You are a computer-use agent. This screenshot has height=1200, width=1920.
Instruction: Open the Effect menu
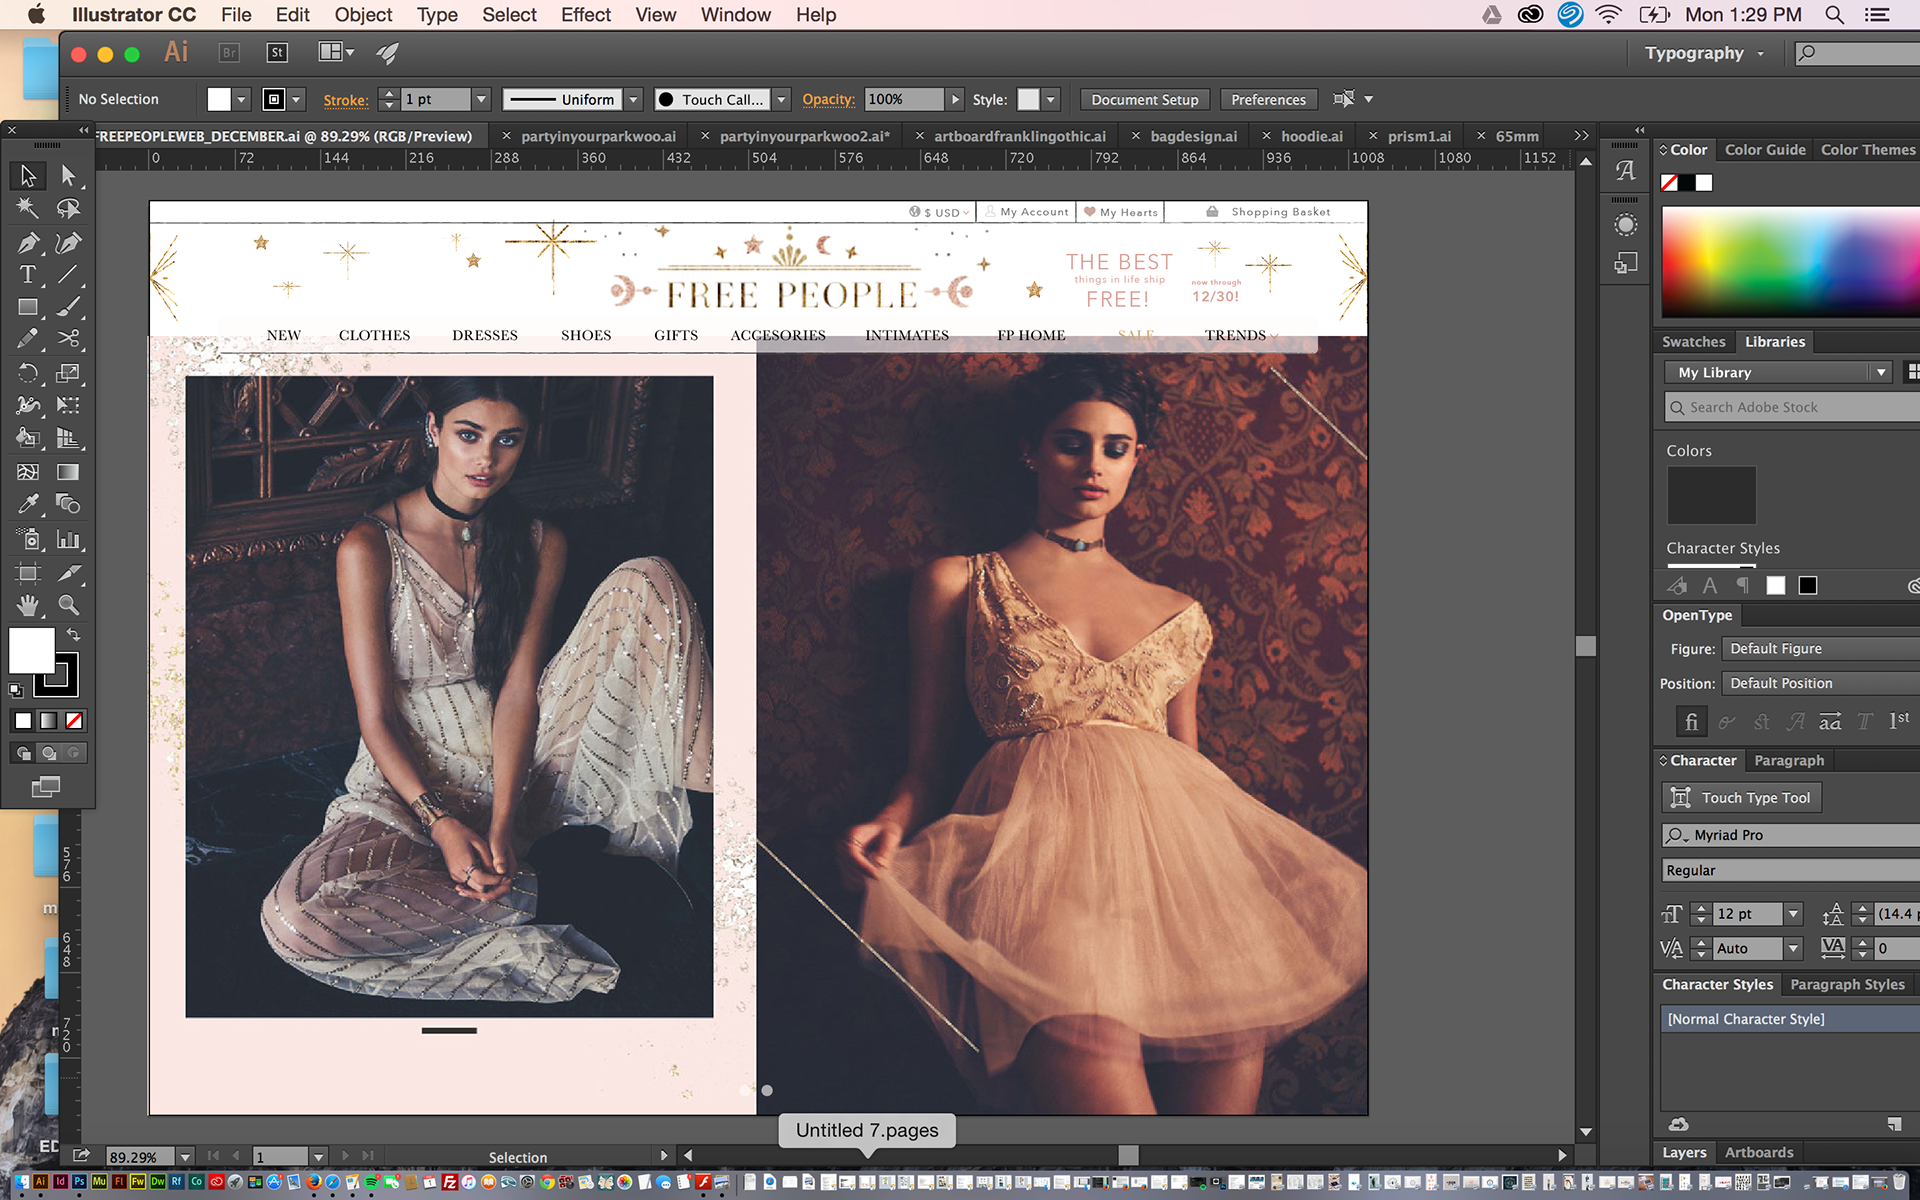(585, 15)
